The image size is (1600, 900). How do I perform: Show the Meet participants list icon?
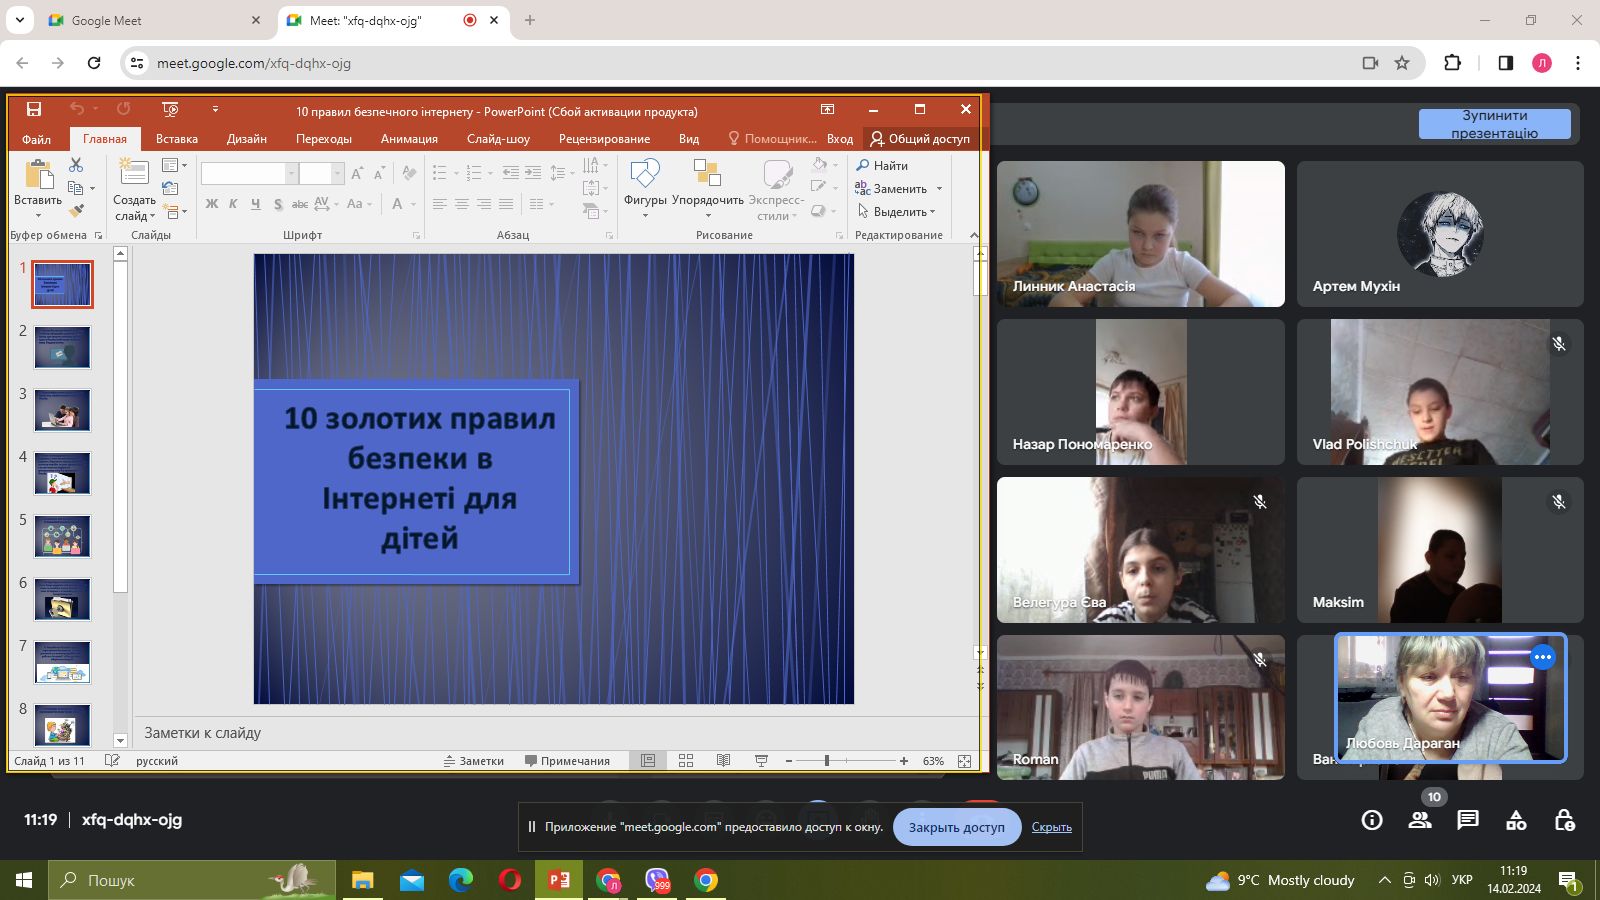tap(1420, 820)
